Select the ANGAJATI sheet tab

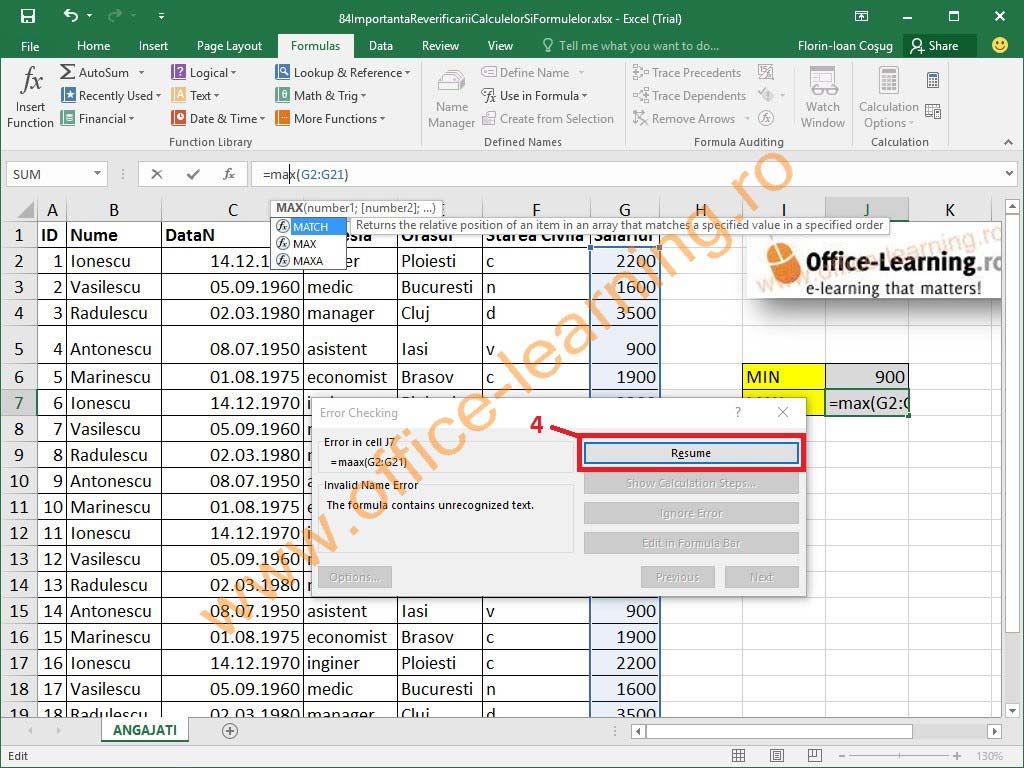tap(144, 730)
